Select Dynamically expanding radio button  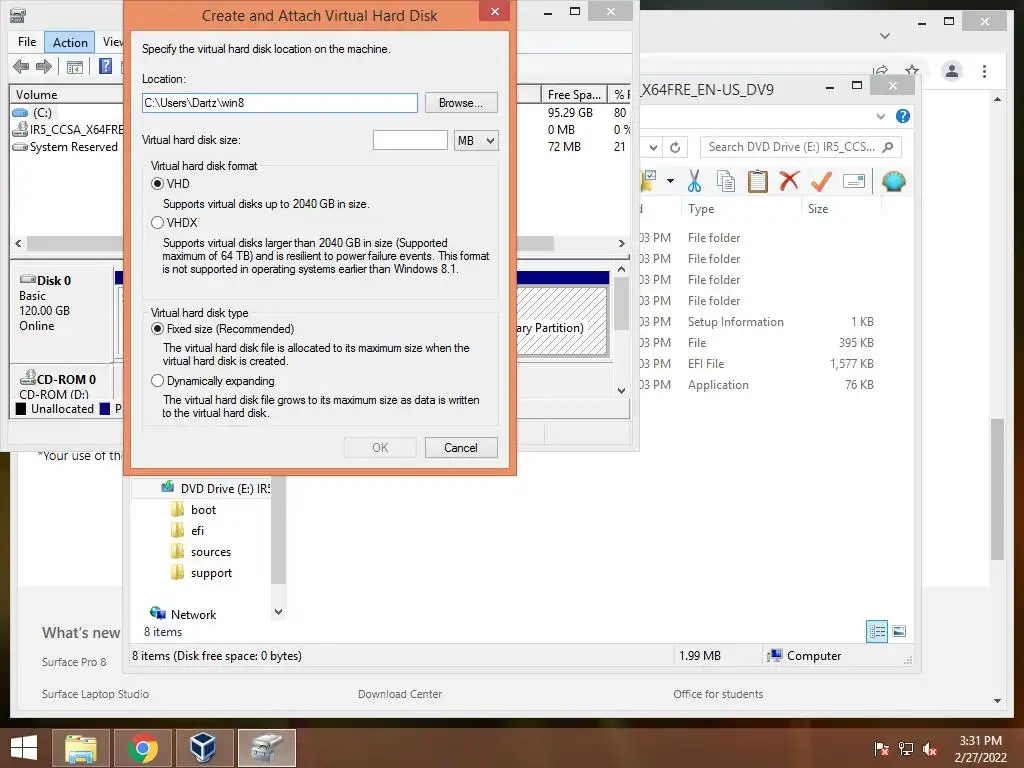point(157,381)
